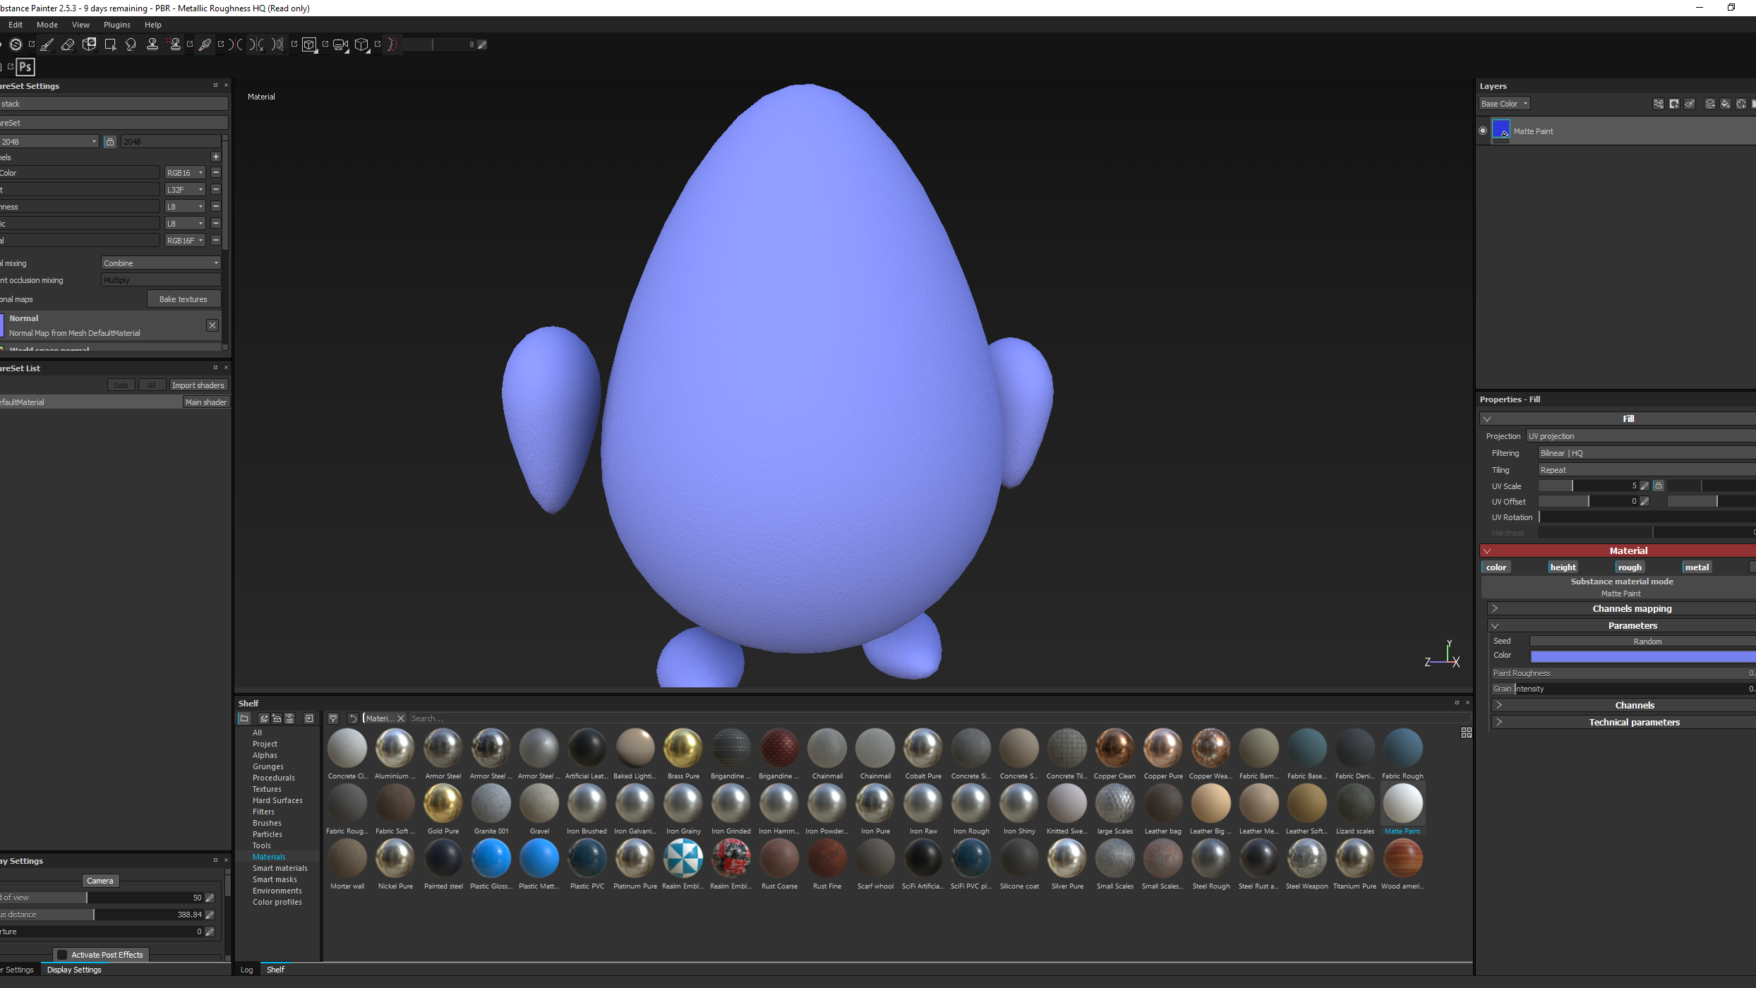Click the Photoshop export Ps icon

click(26, 67)
